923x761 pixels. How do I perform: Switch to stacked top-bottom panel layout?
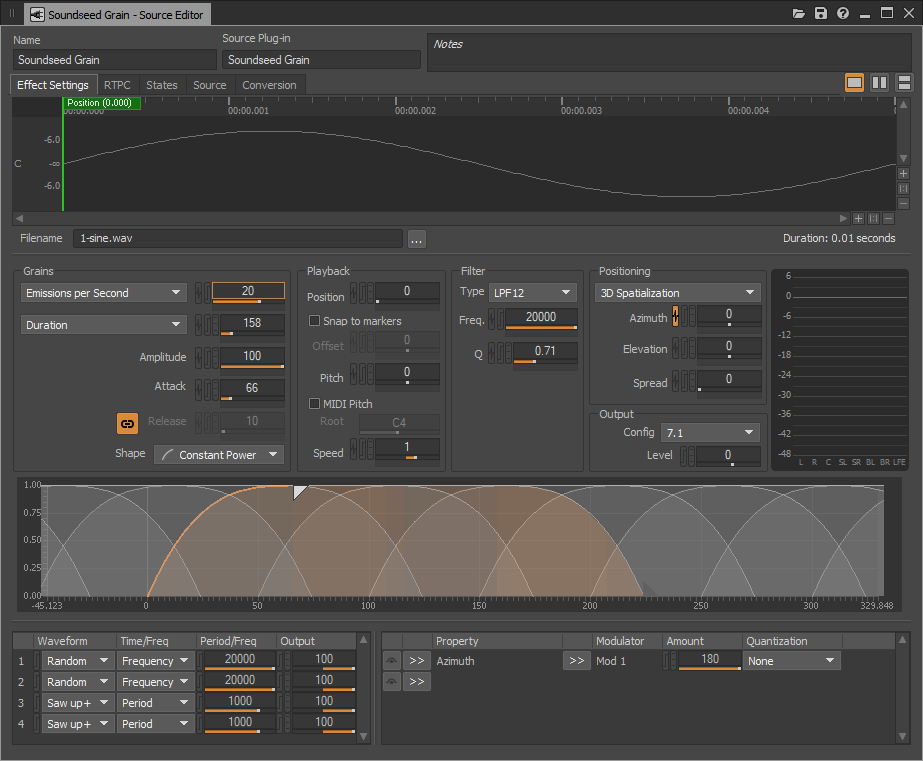(904, 83)
